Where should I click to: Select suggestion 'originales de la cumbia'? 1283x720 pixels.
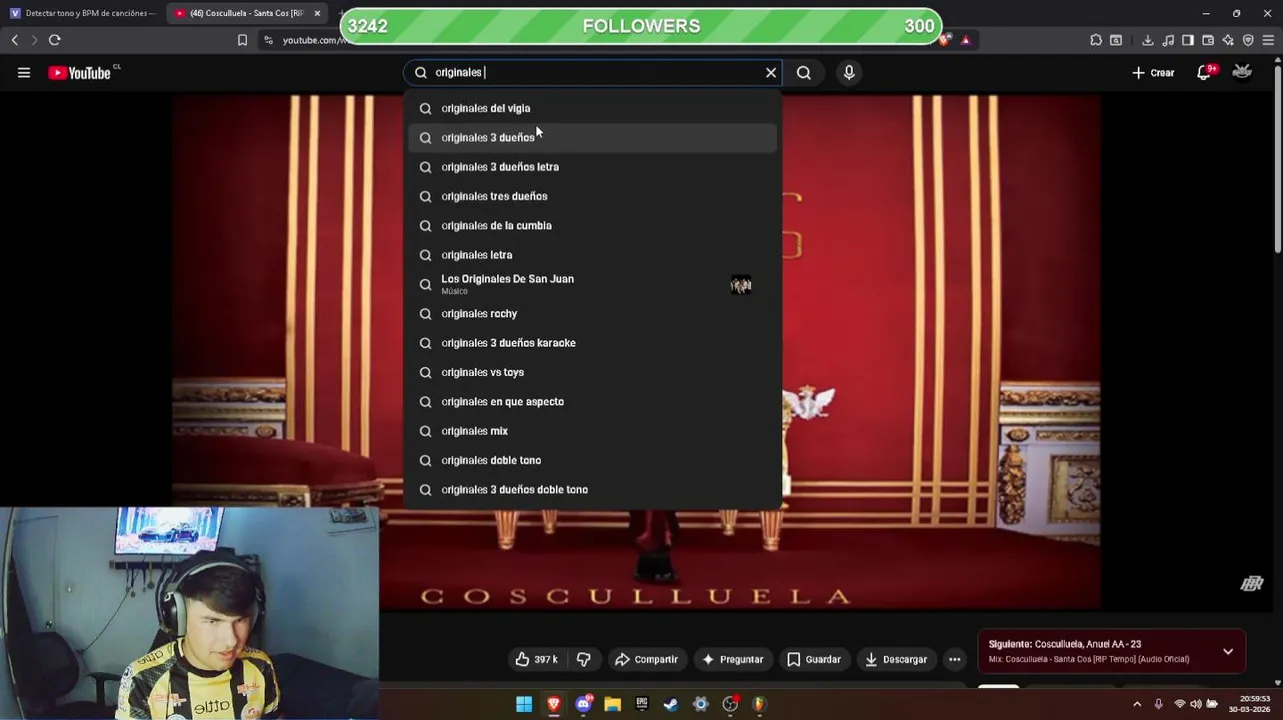(593, 225)
